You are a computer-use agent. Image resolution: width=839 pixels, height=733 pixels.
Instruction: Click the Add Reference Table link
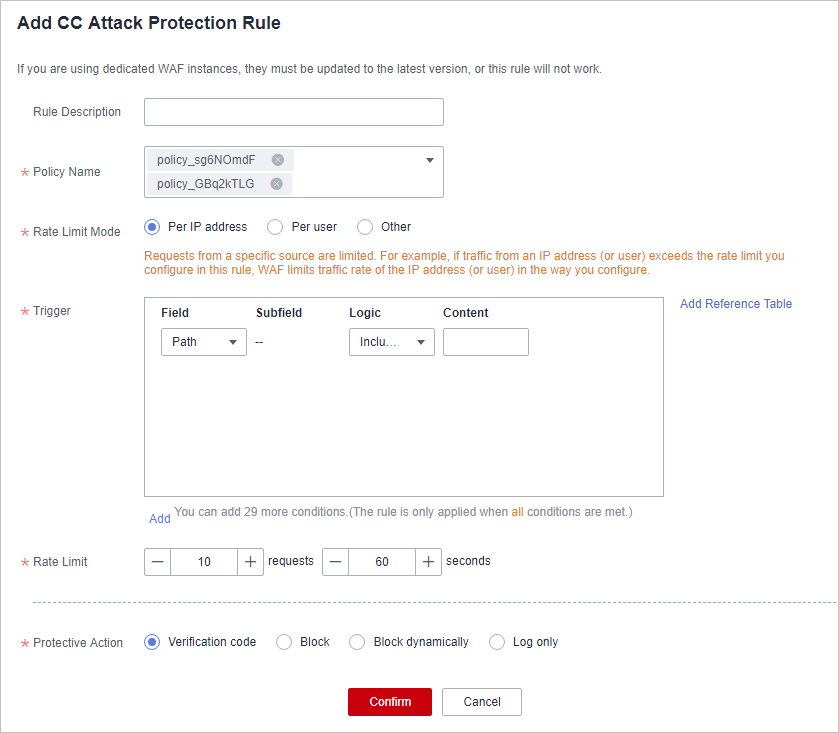[x=736, y=304]
